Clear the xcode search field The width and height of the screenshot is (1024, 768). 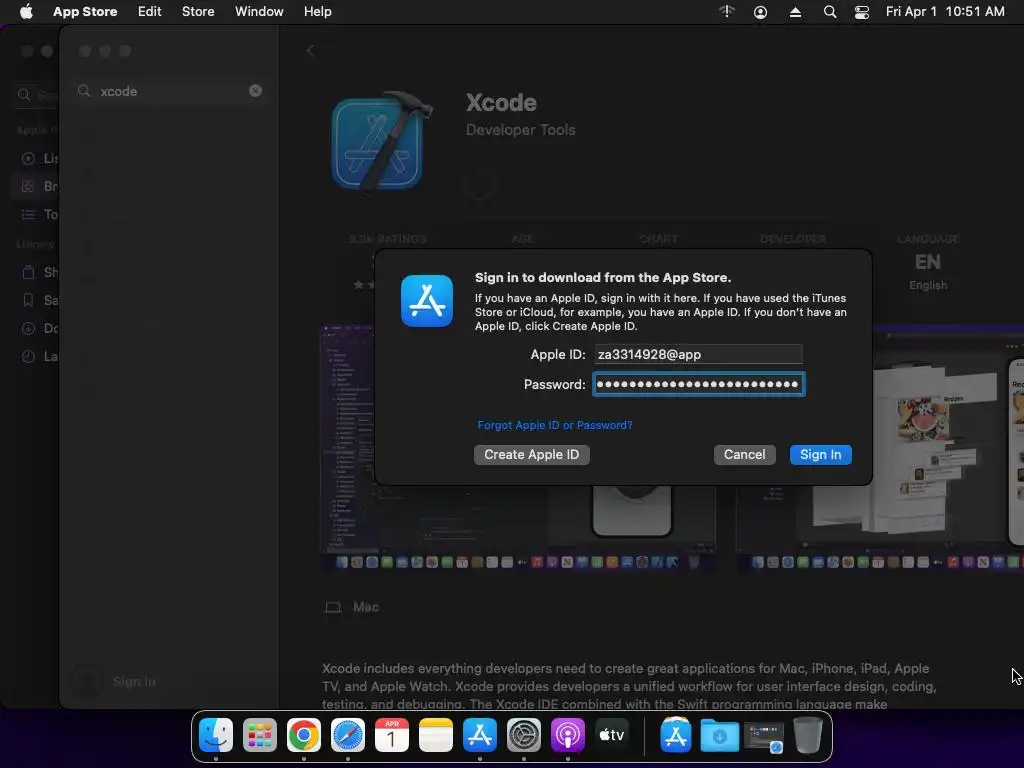click(255, 91)
